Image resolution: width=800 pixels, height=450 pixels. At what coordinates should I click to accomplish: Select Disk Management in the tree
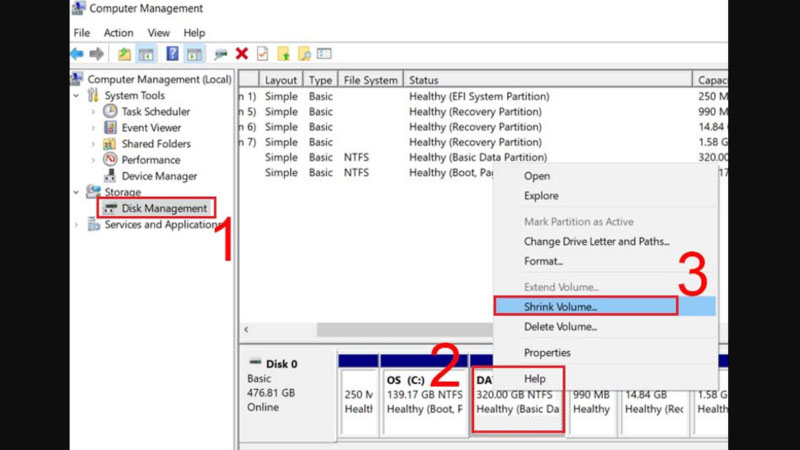click(x=164, y=208)
